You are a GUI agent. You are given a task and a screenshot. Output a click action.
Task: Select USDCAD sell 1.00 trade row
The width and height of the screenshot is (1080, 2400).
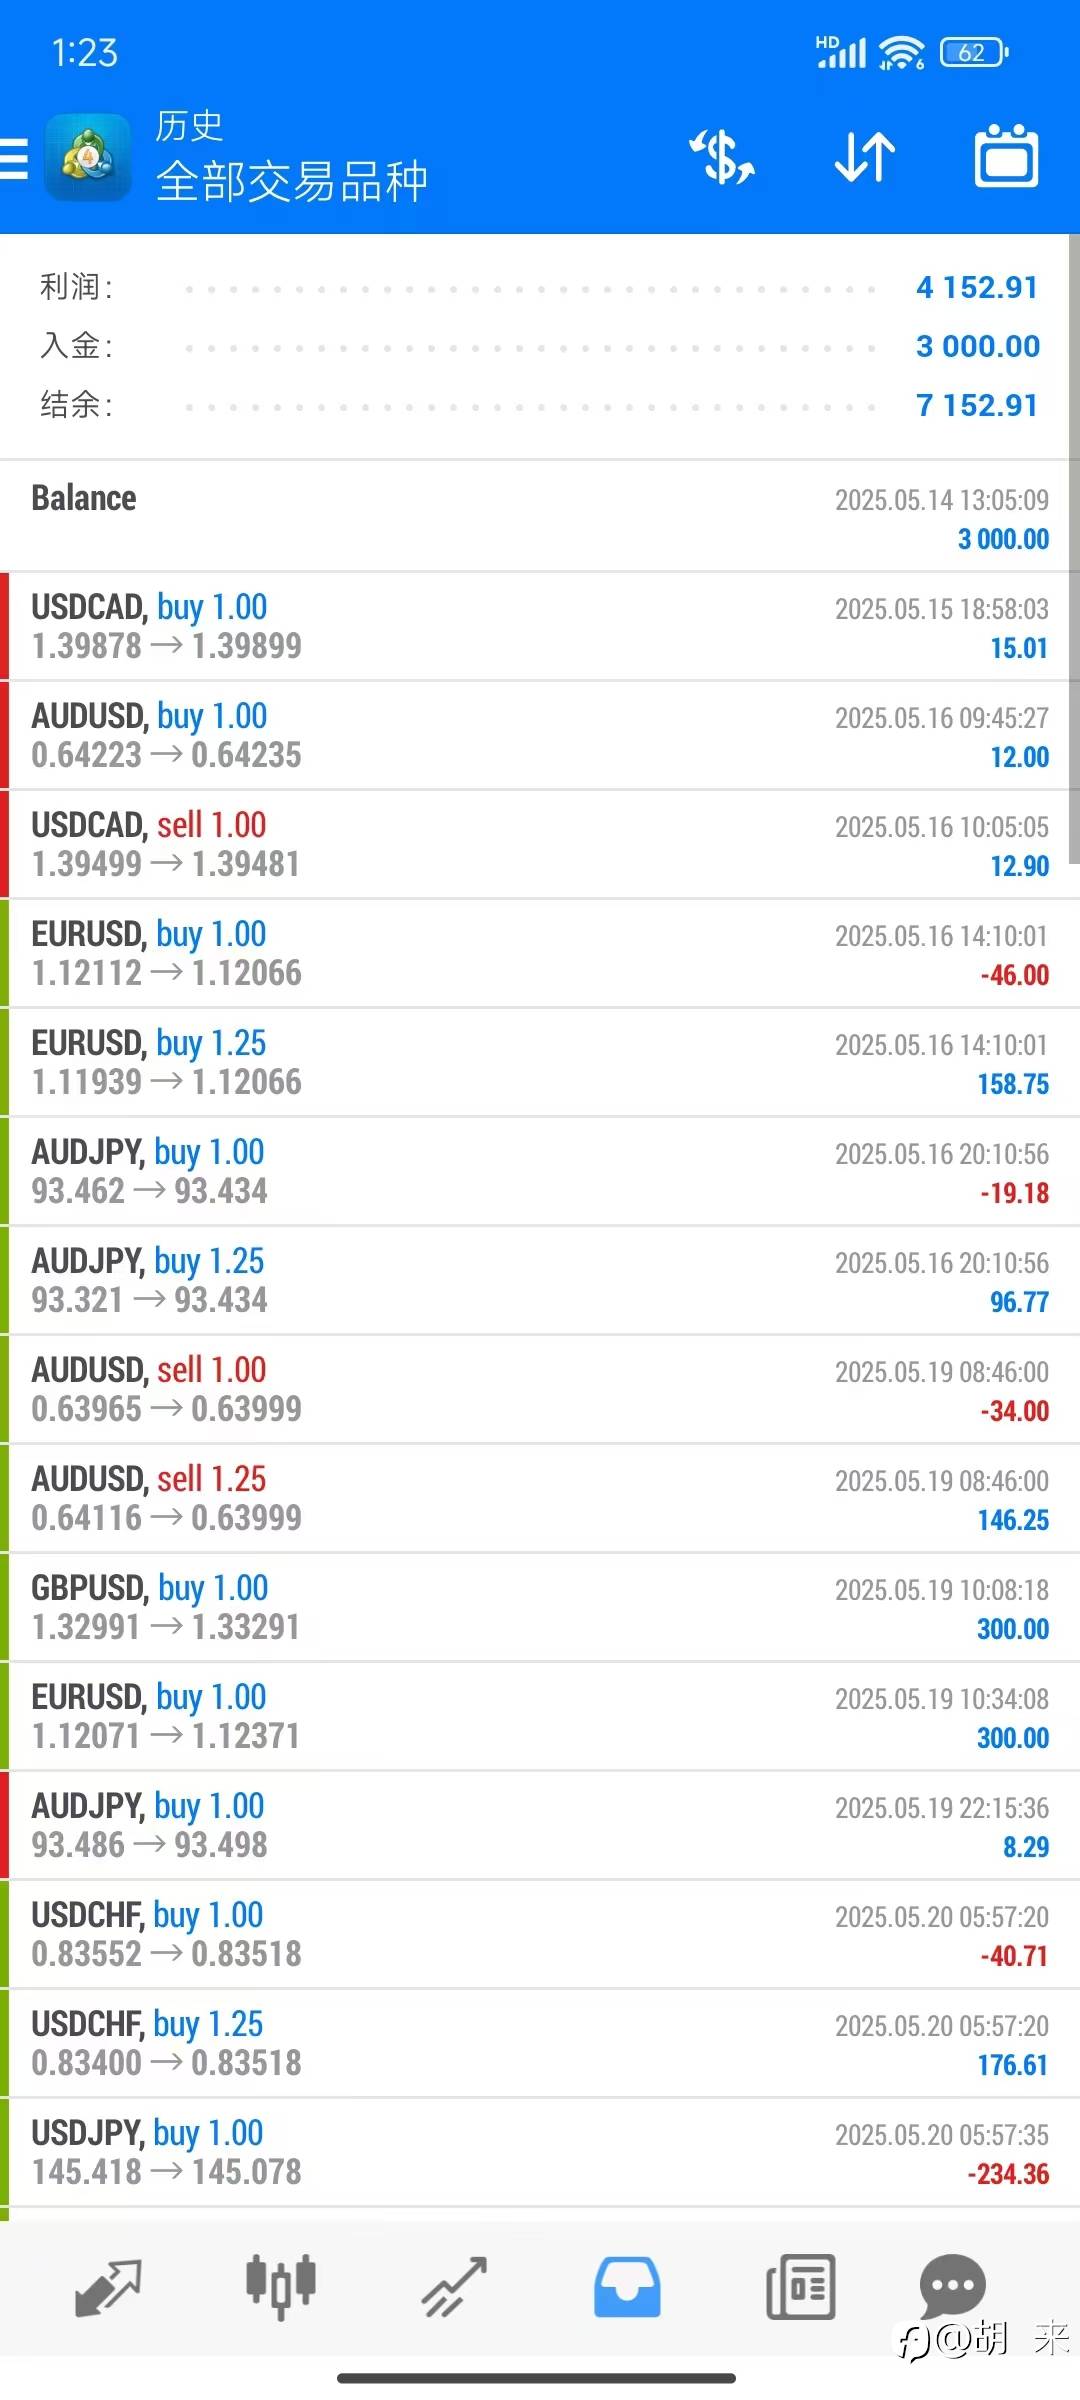coord(540,844)
